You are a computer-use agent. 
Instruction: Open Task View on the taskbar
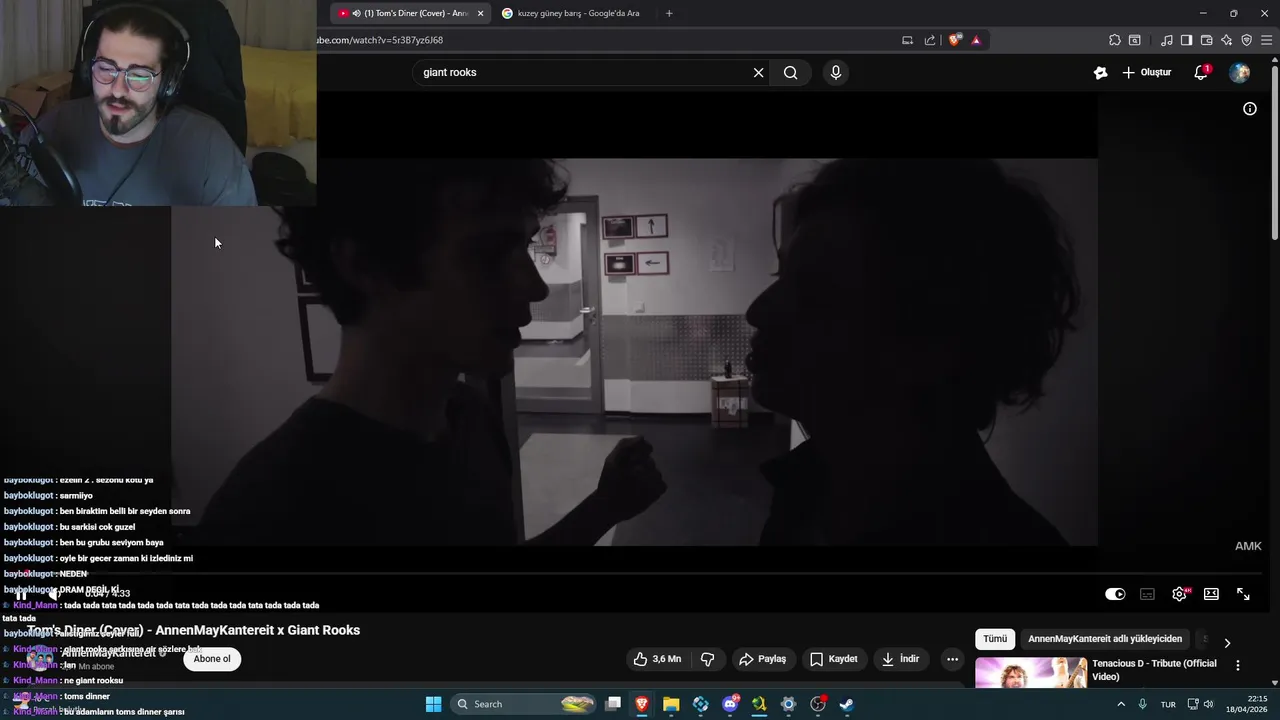coord(613,704)
